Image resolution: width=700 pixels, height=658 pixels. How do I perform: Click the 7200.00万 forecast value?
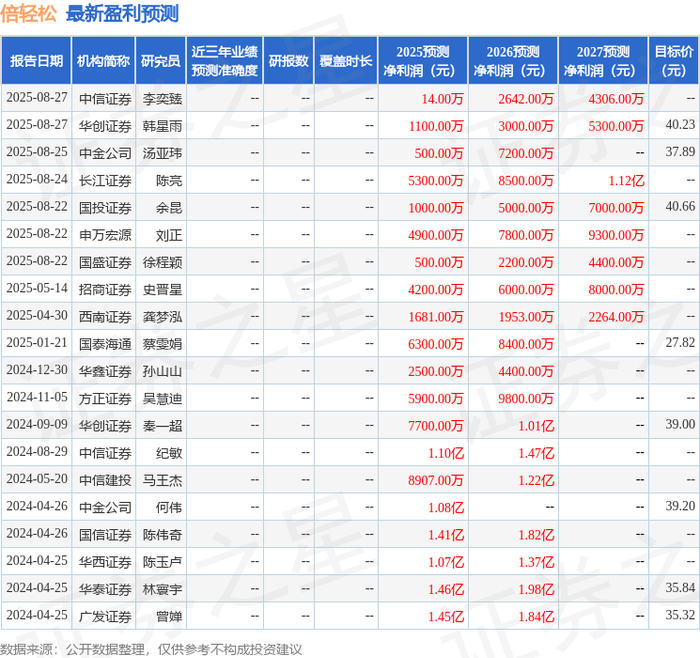526,154
